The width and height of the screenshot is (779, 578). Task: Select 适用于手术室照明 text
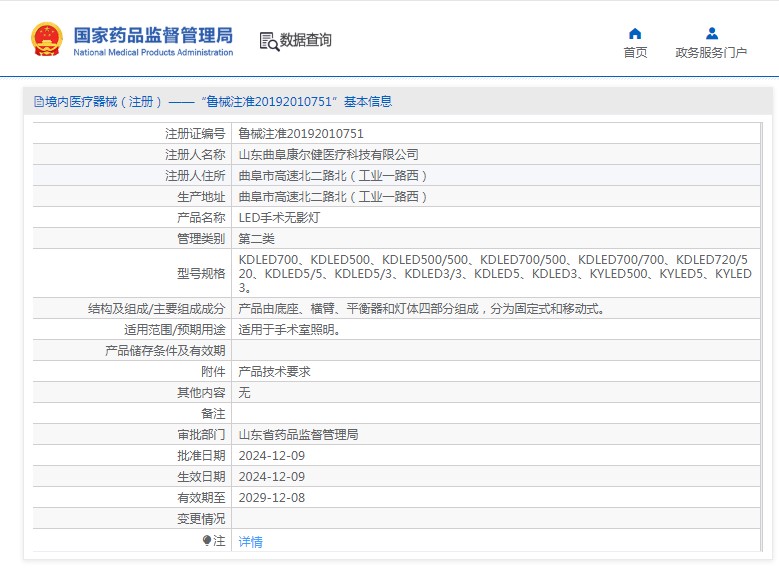(289, 330)
